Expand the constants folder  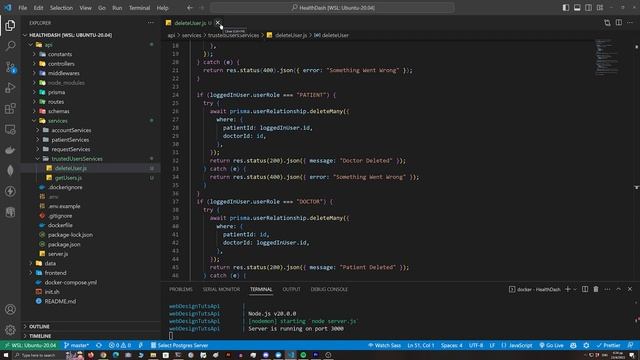(x=60, y=54)
